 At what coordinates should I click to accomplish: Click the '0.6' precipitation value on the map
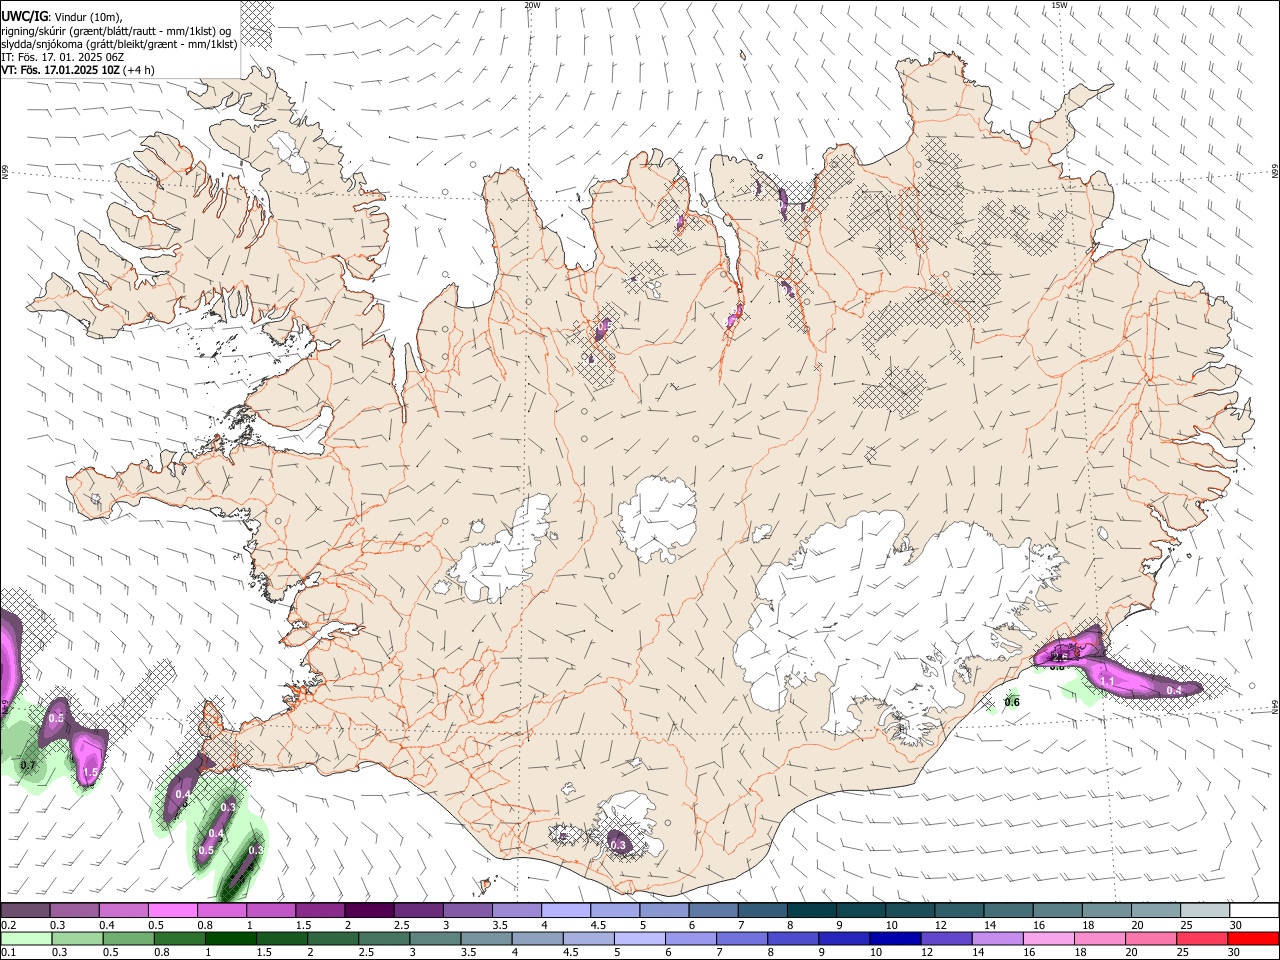[x=1012, y=702]
